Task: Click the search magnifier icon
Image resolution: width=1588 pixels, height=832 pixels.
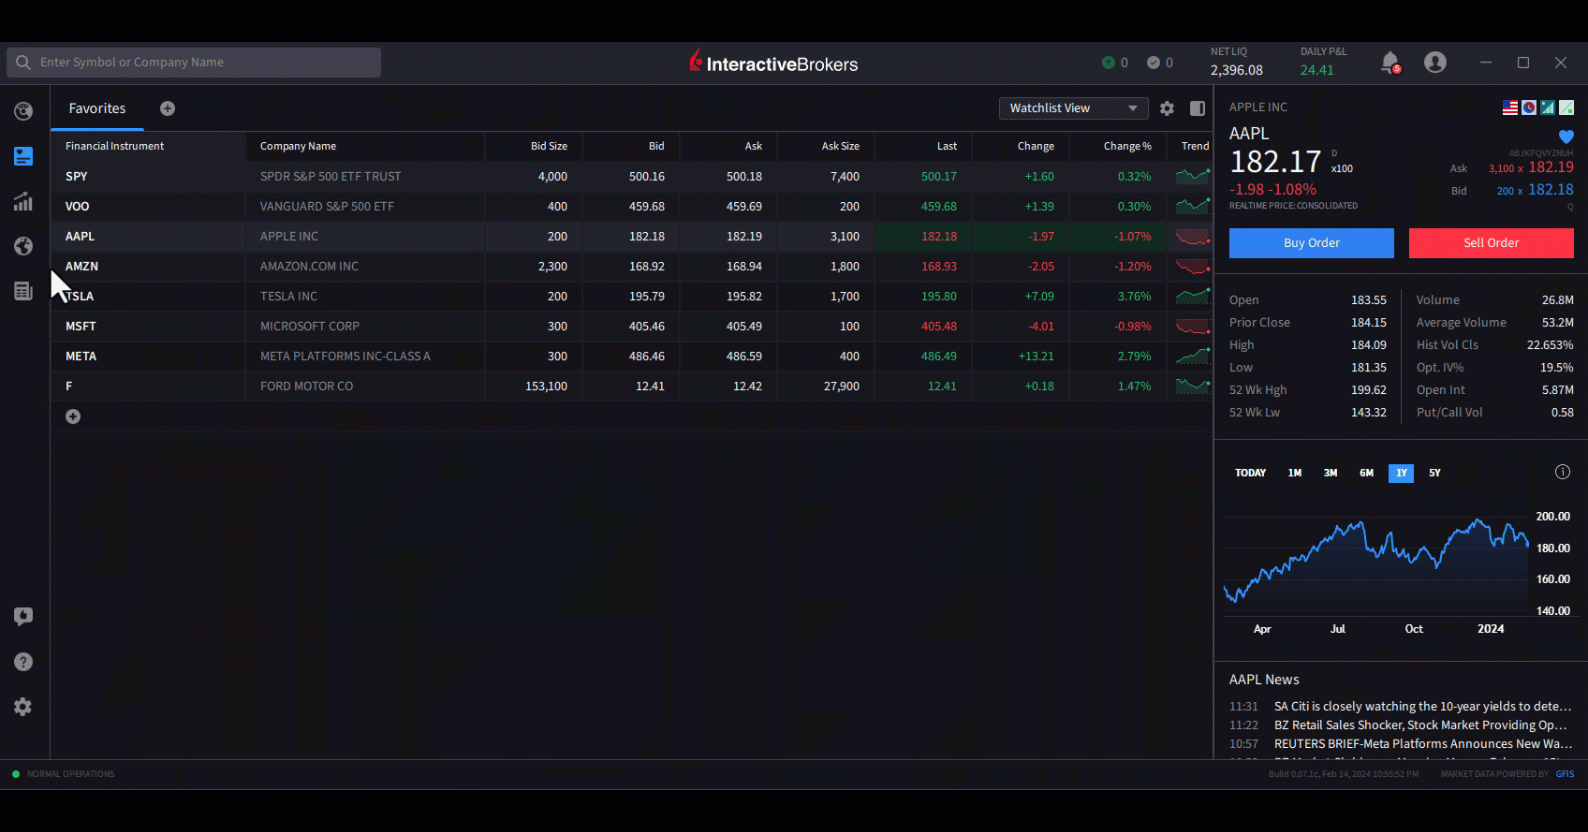Action: point(23,62)
